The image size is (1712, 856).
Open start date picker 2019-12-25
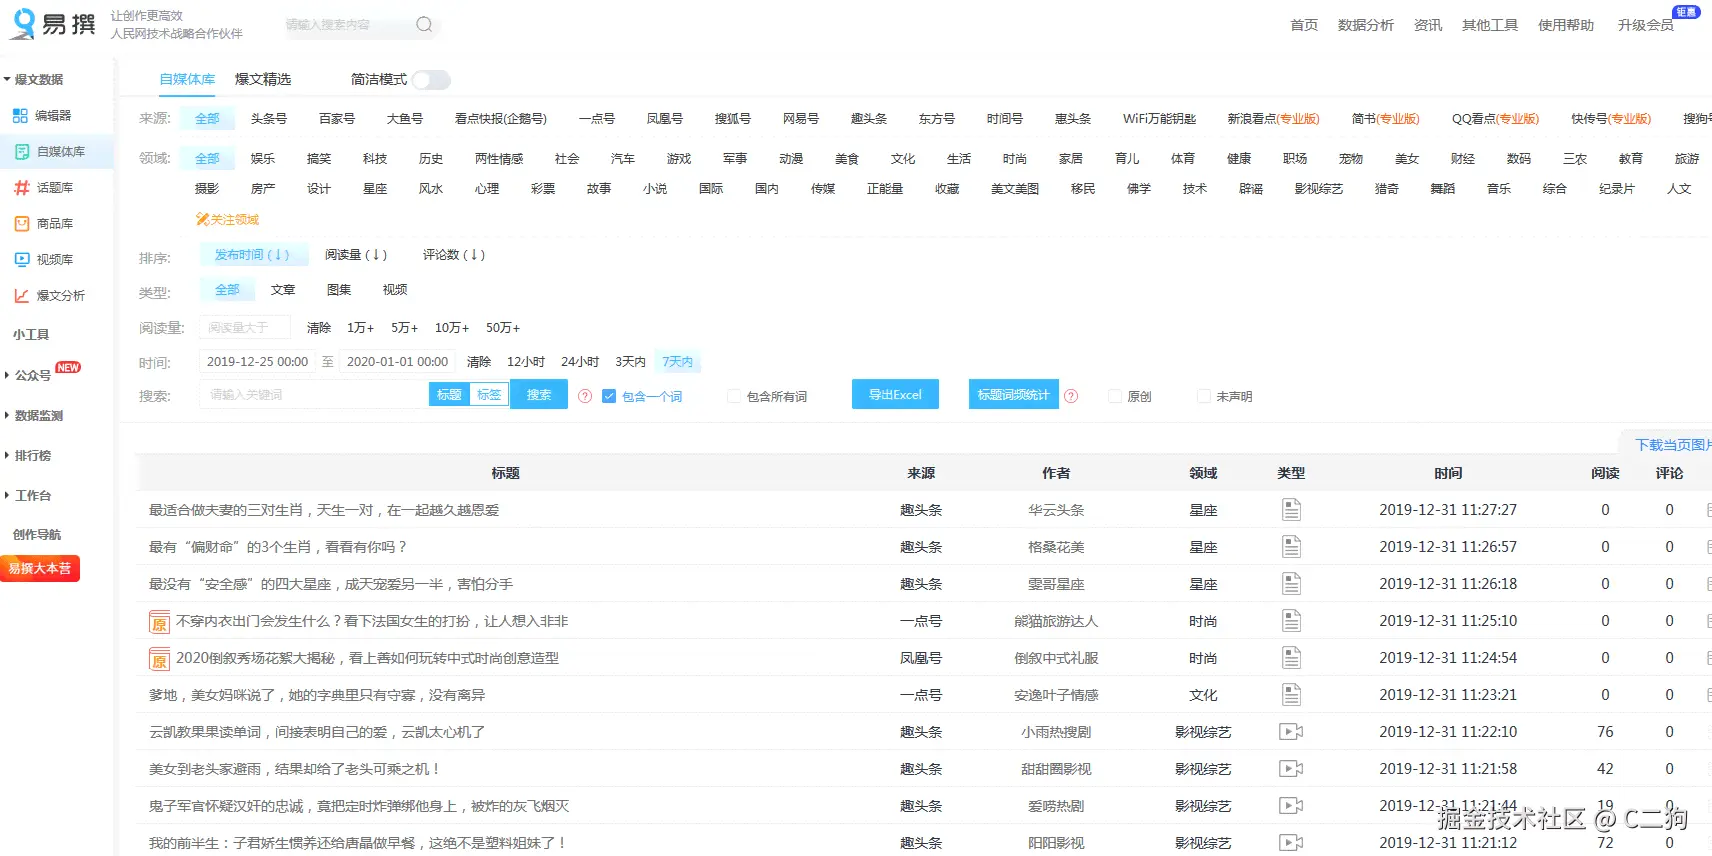257,362
